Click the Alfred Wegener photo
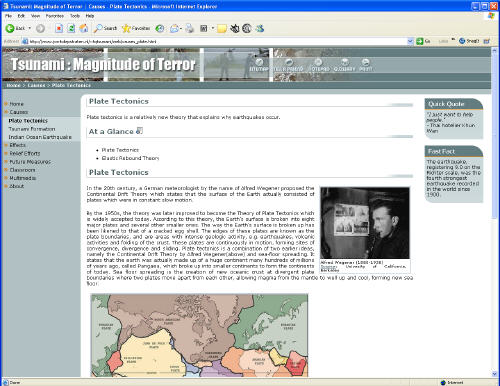The width and height of the screenshot is (500, 386). click(x=365, y=223)
